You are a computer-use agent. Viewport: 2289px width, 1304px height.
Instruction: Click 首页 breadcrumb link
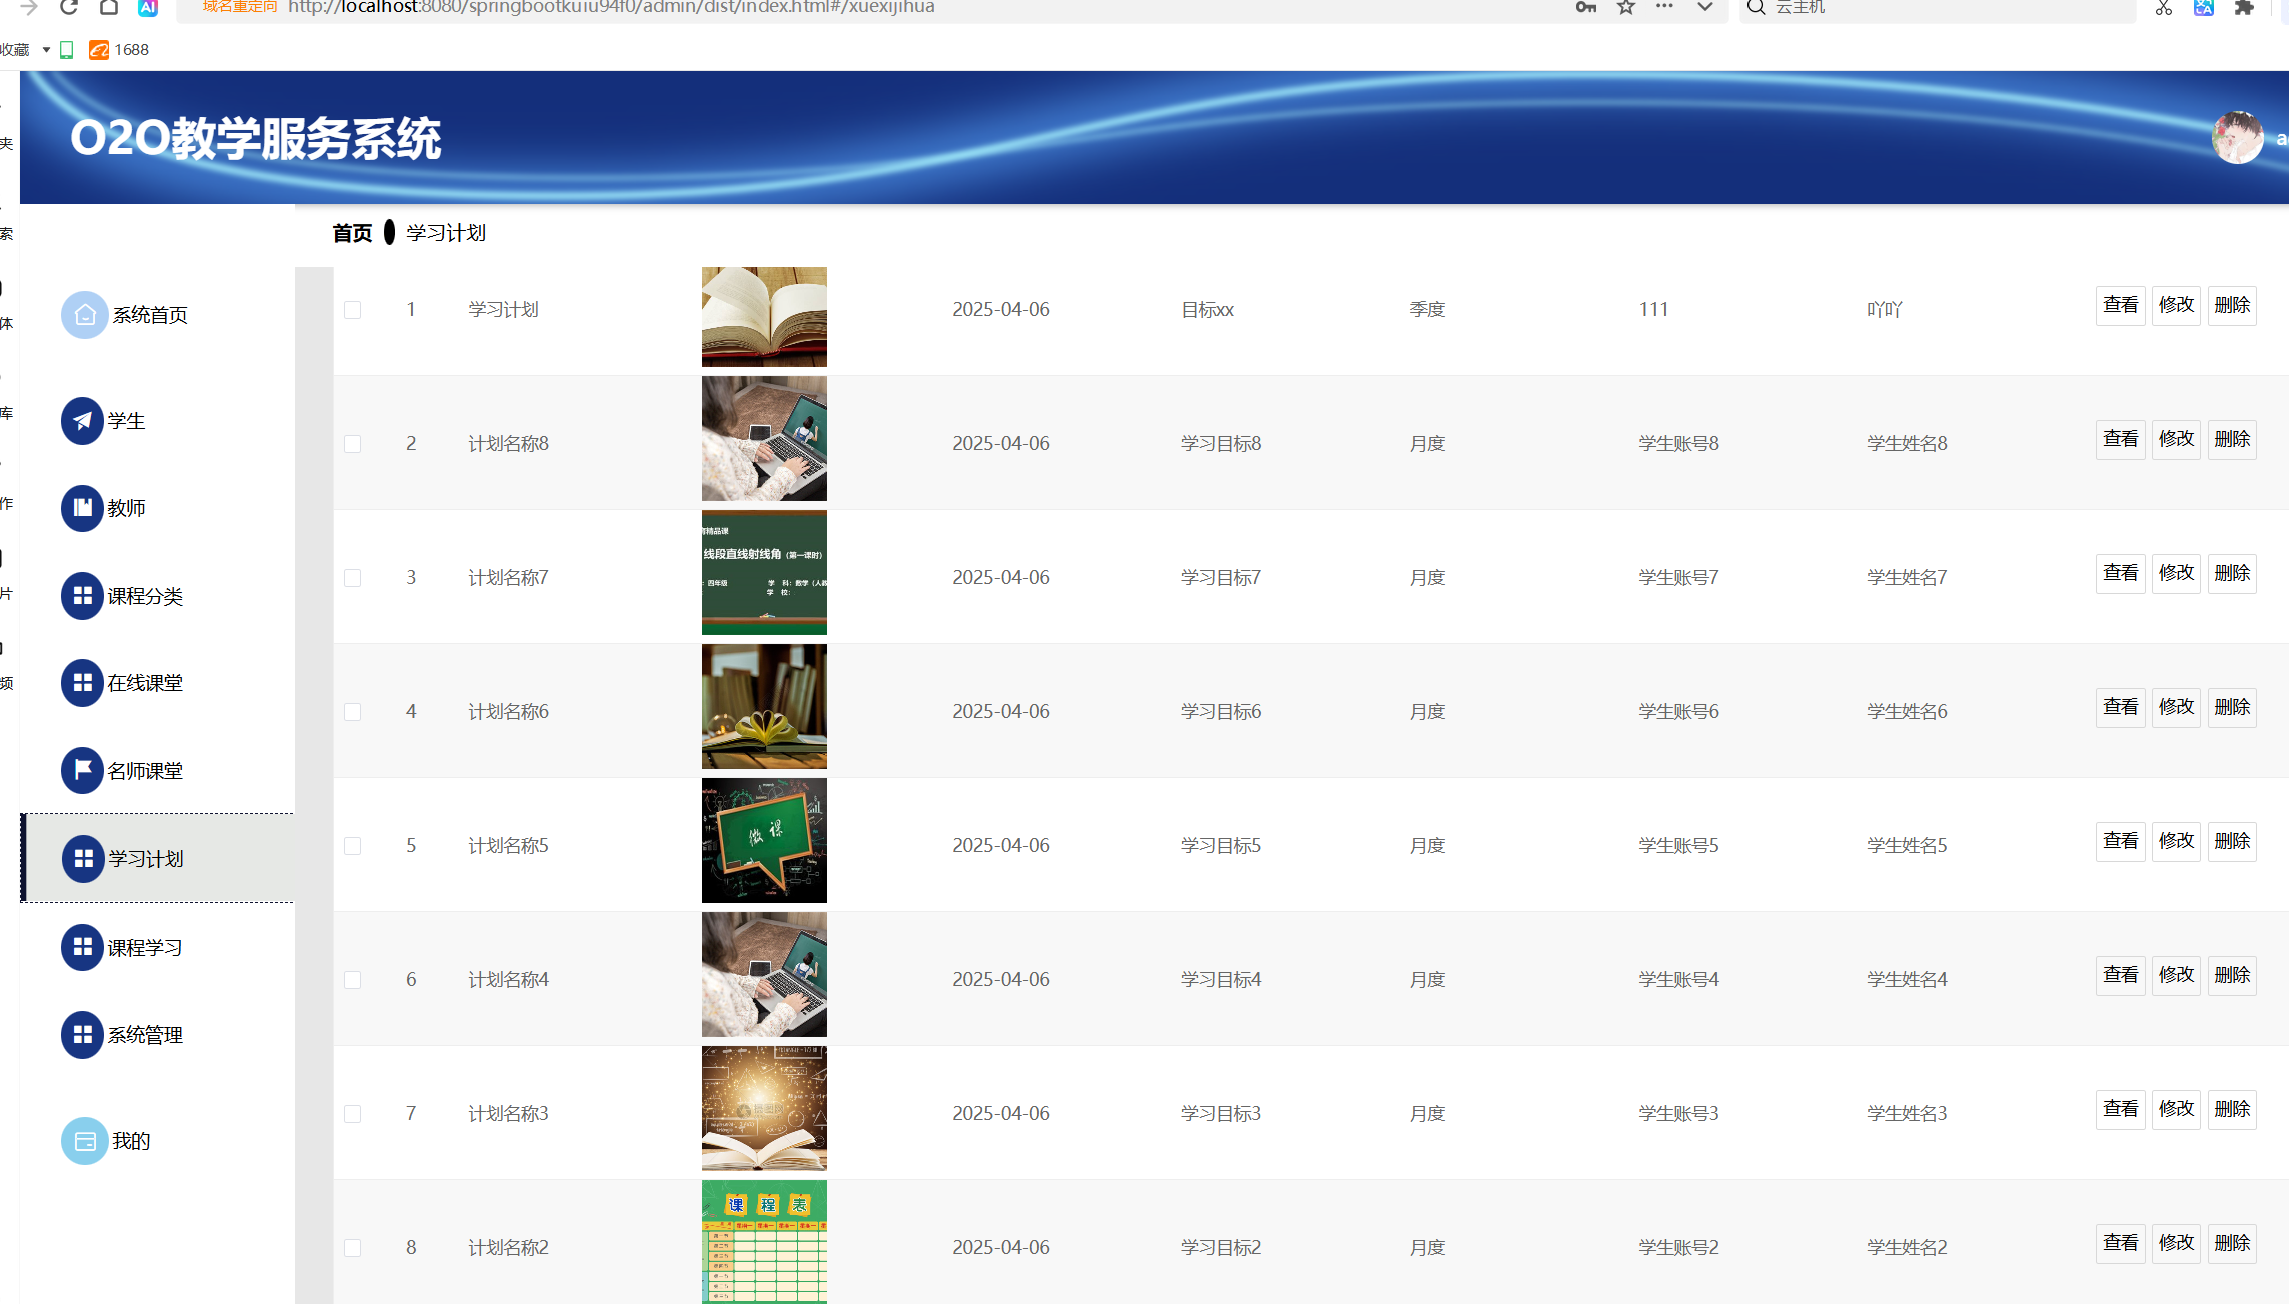(352, 233)
